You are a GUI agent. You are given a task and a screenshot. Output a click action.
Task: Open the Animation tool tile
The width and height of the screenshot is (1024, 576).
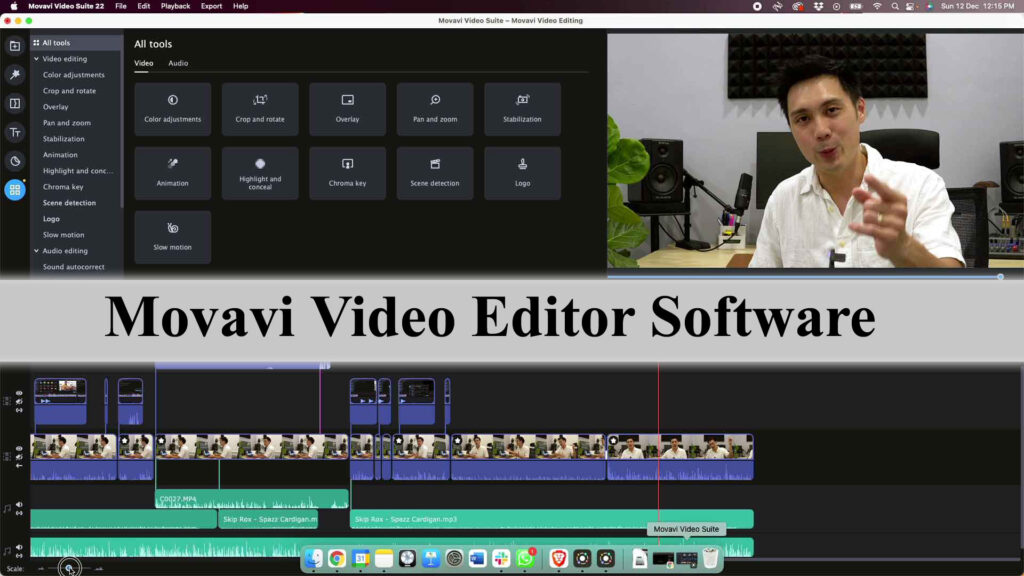coord(172,173)
